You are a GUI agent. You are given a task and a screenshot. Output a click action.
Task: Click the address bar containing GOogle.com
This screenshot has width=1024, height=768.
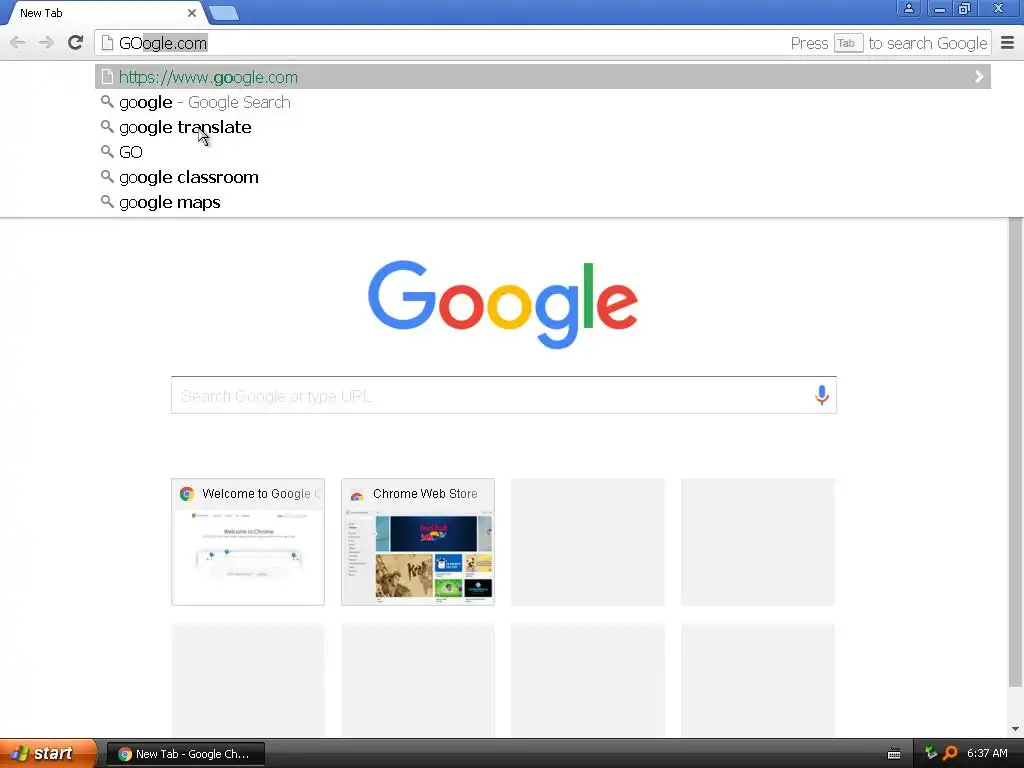point(542,43)
